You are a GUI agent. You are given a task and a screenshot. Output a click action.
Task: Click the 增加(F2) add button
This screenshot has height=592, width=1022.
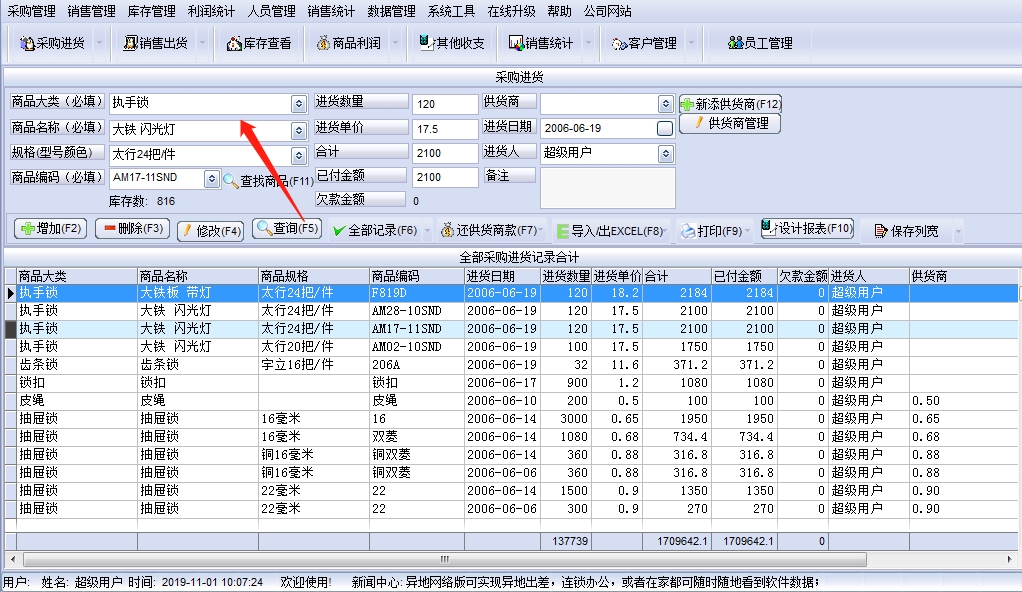pos(50,229)
